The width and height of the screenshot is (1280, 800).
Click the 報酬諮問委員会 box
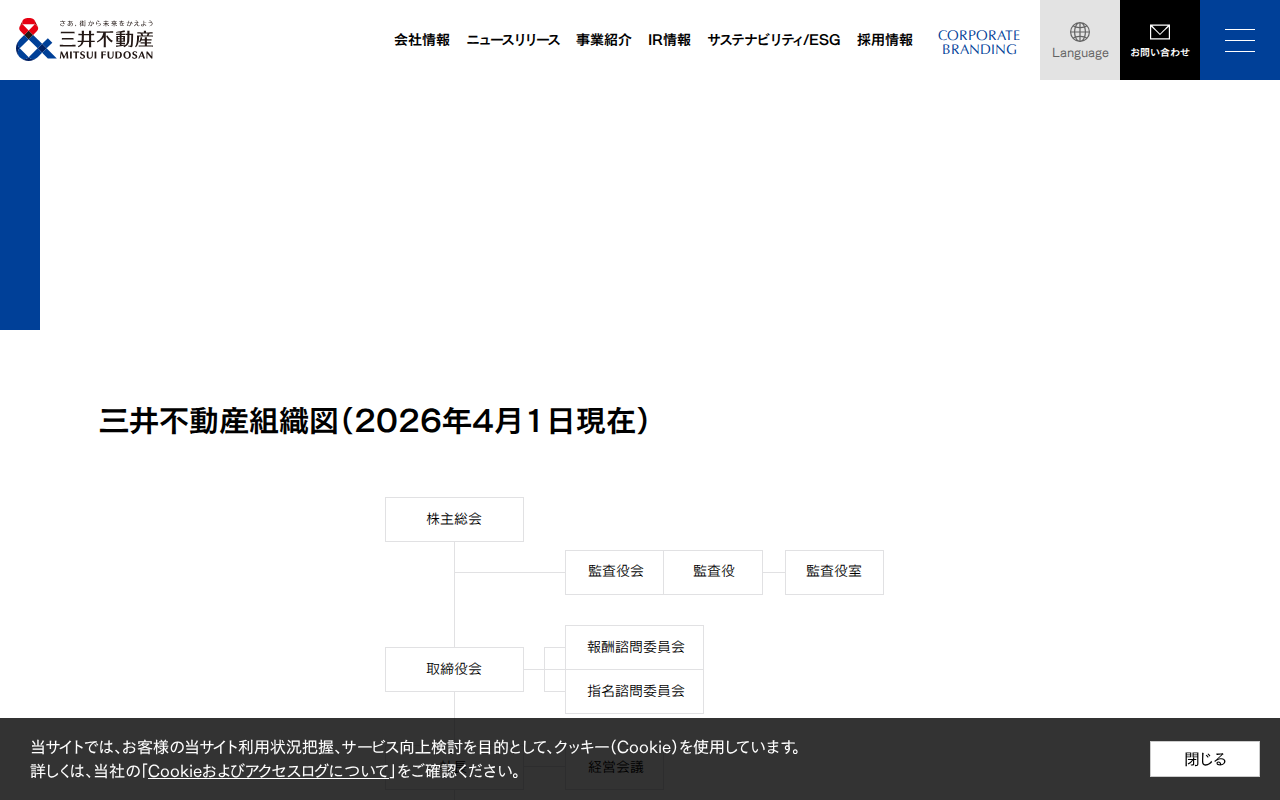pyautogui.click(x=634, y=647)
